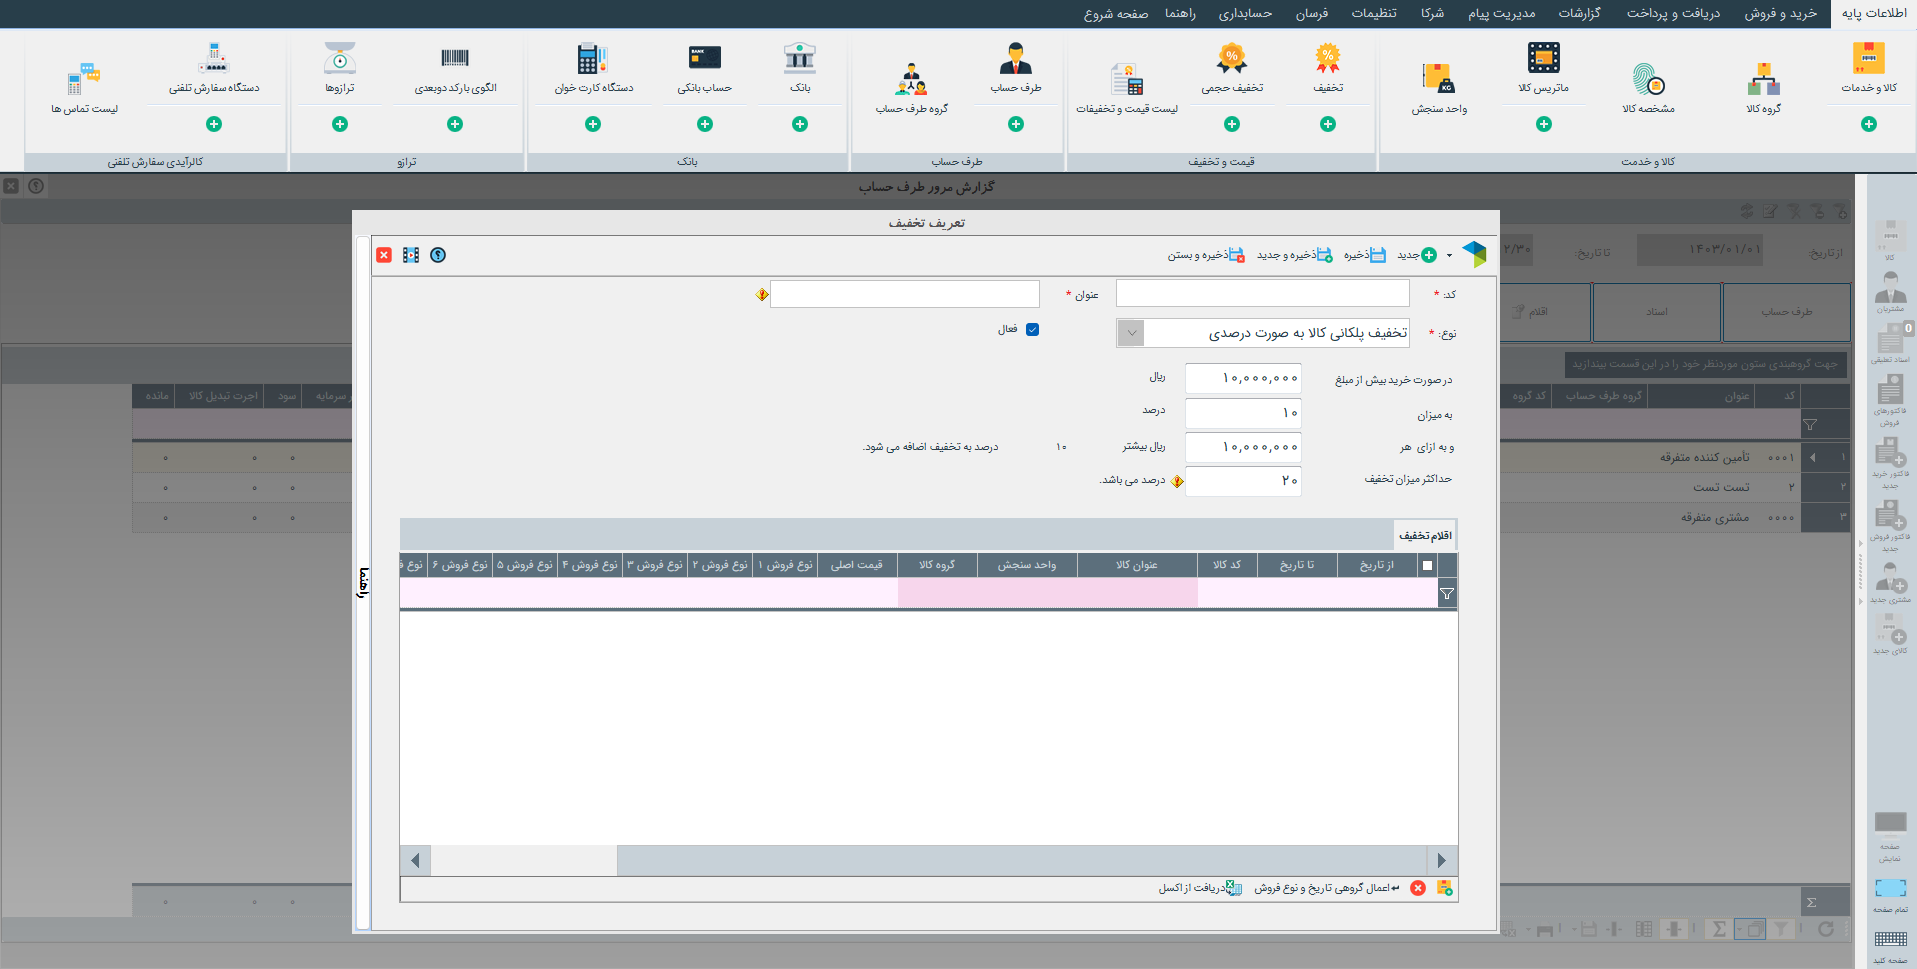The image size is (1917, 969).
Task: Open the الگوی بارکد دوبعدی icon
Action: 455,59
